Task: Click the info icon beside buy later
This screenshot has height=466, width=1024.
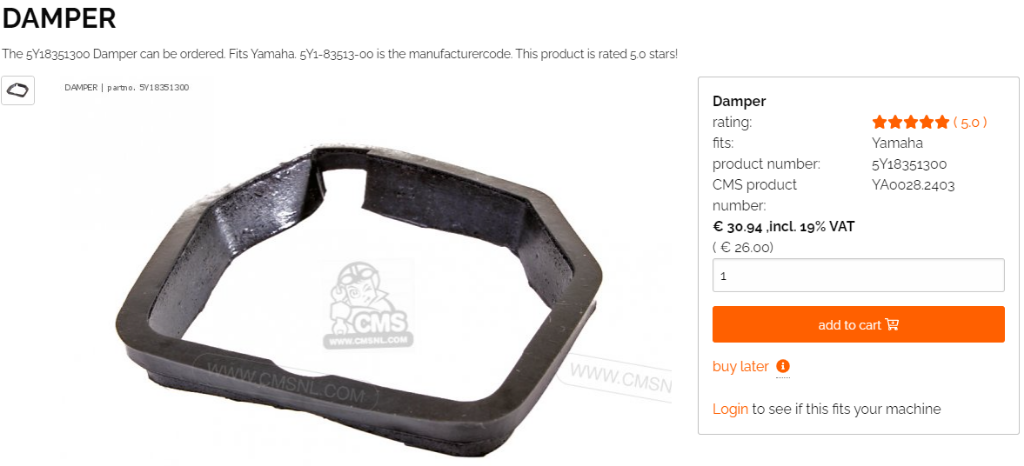Action: pyautogui.click(x=783, y=366)
